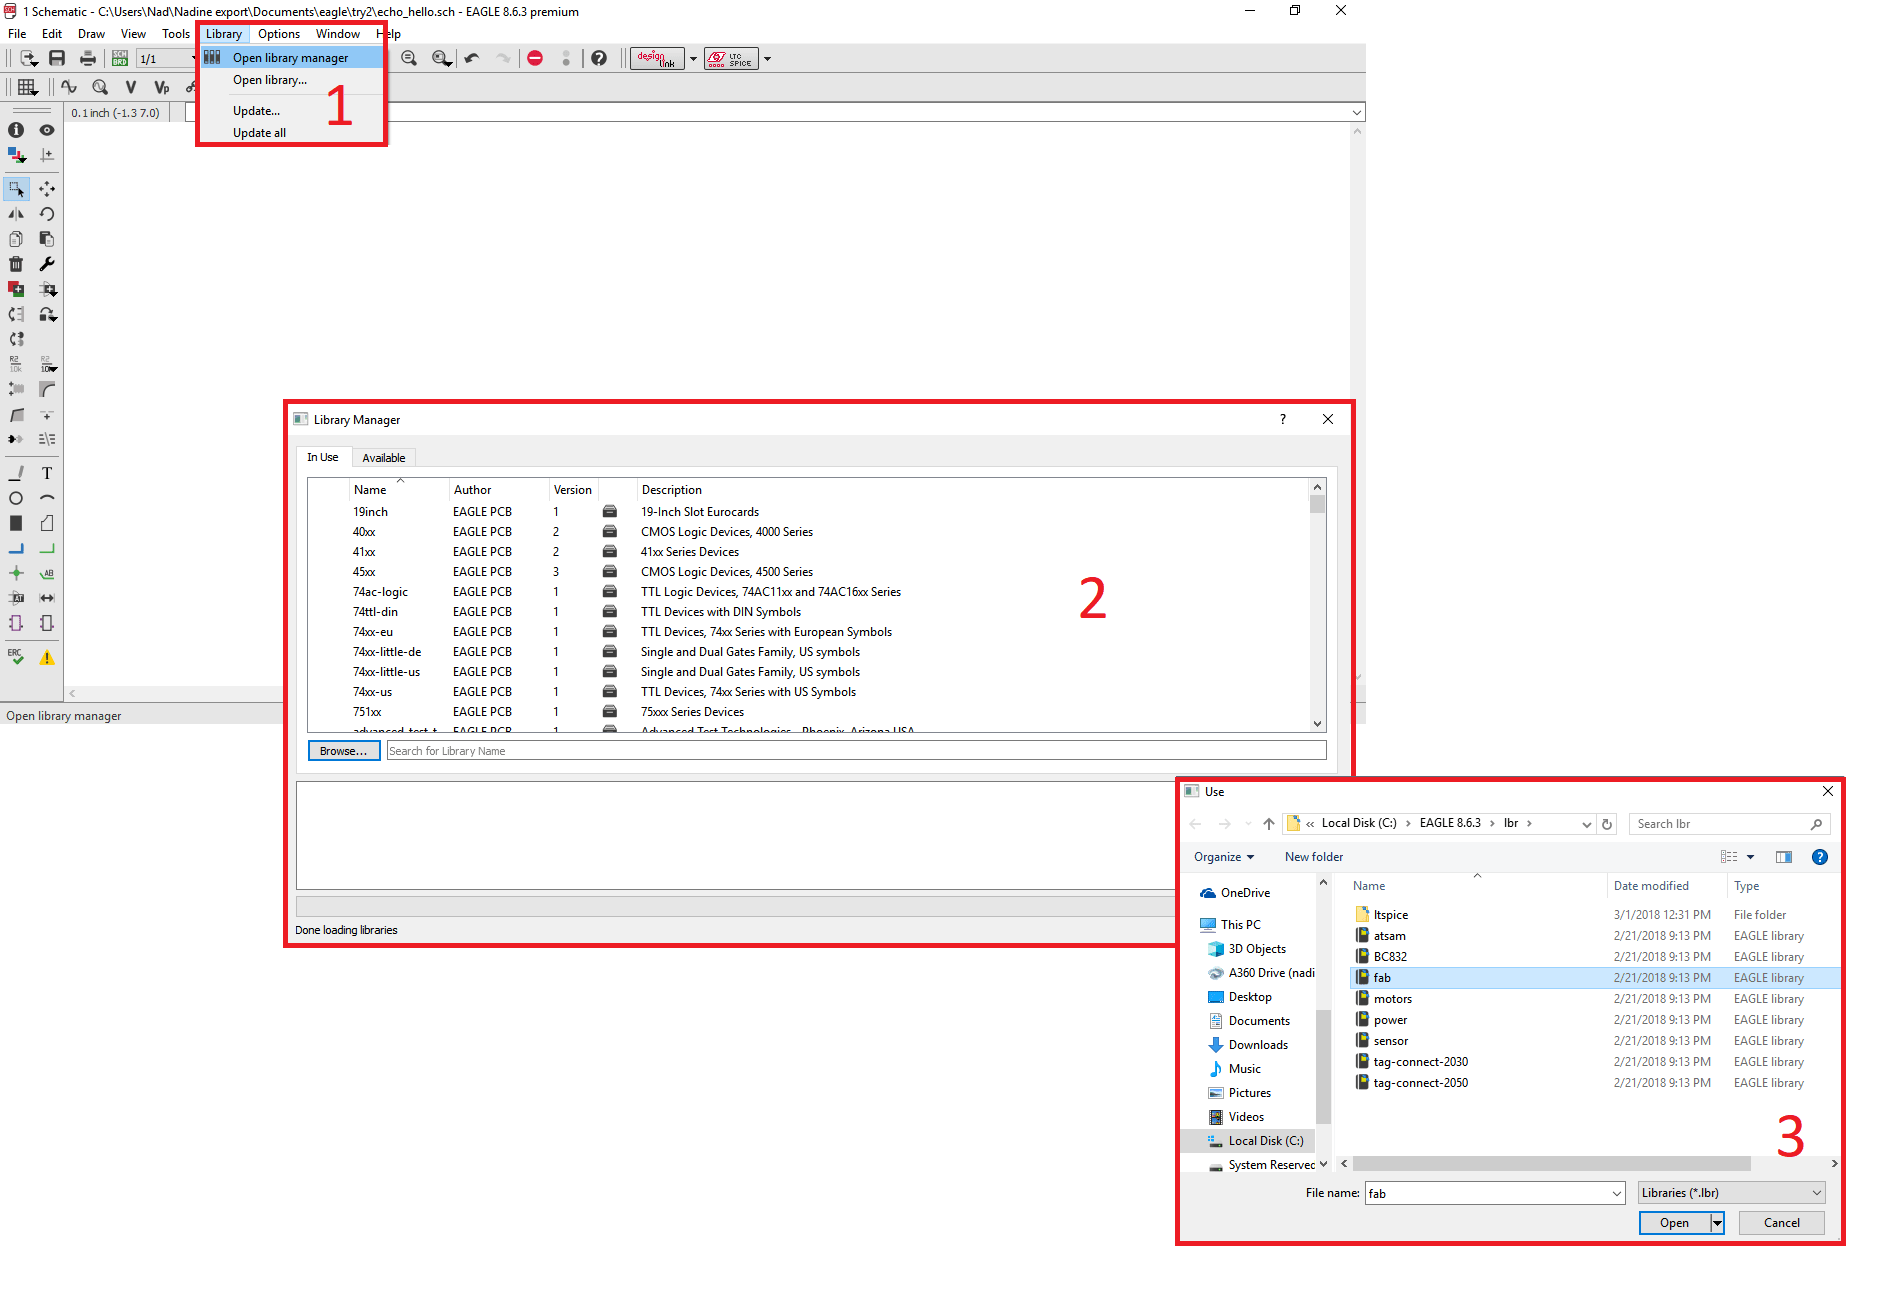Select the Info tool icon
The width and height of the screenshot is (1900, 1300).
pyautogui.click(x=16, y=130)
